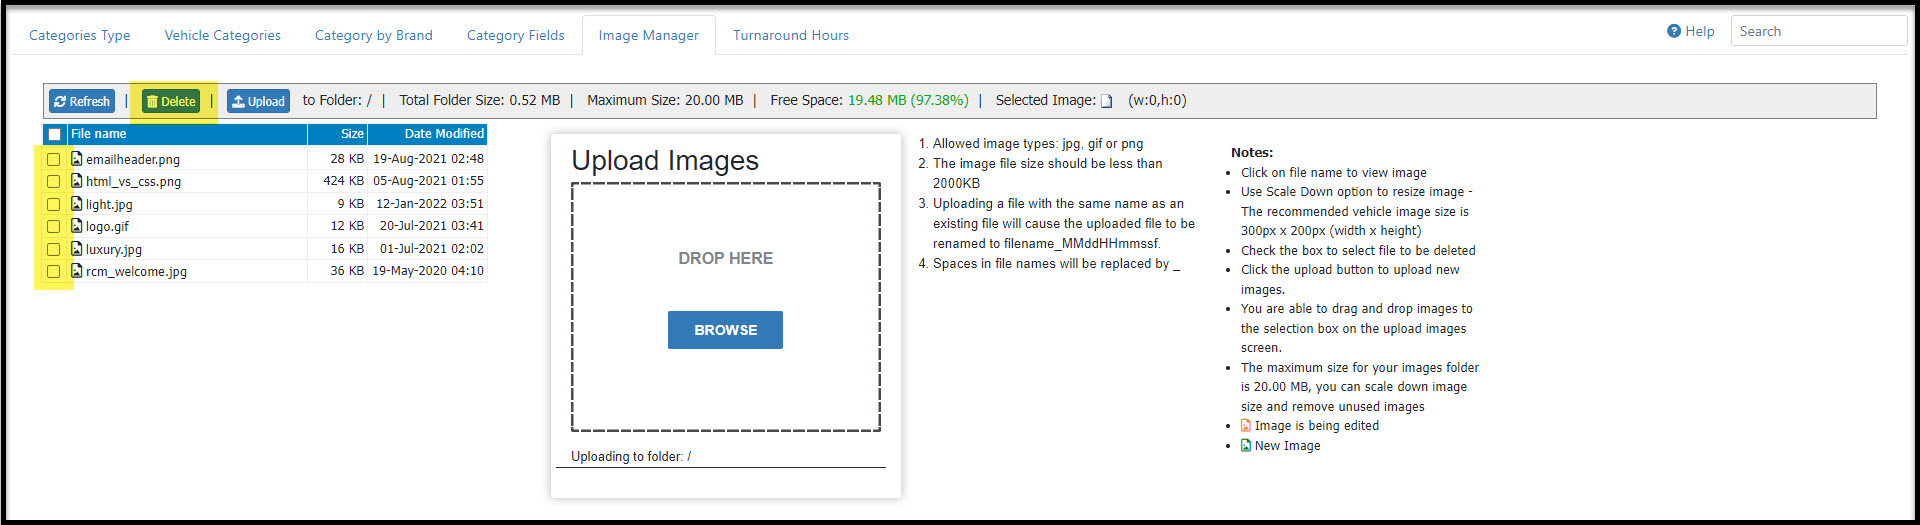The width and height of the screenshot is (1920, 525).
Task: Sort files by Date Modified header
Action: coord(443,134)
